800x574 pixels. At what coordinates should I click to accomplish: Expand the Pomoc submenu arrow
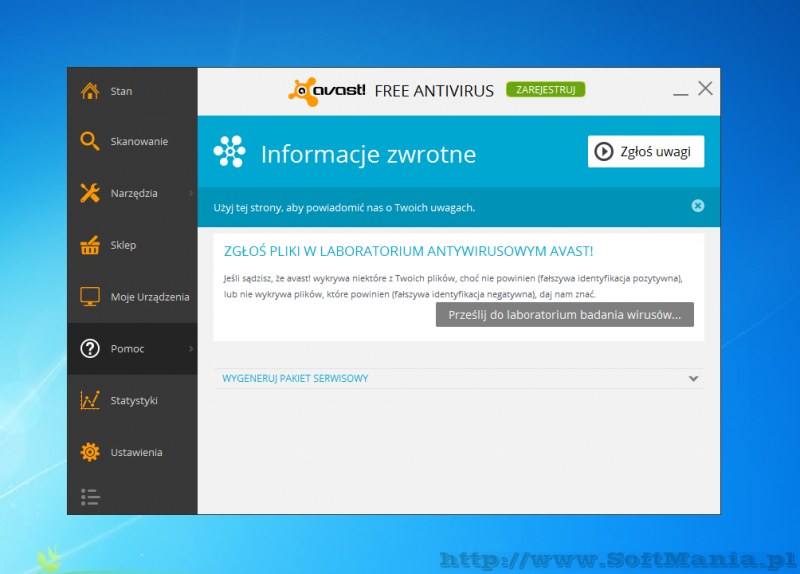click(191, 349)
